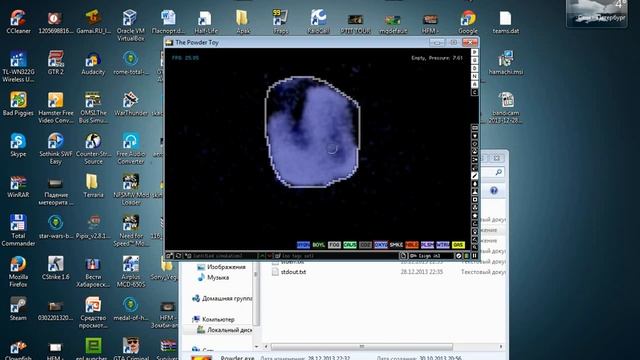This screenshot has width=640, height=360.
Task: Open the star-shaped Special category icon
Action: (474, 216)
